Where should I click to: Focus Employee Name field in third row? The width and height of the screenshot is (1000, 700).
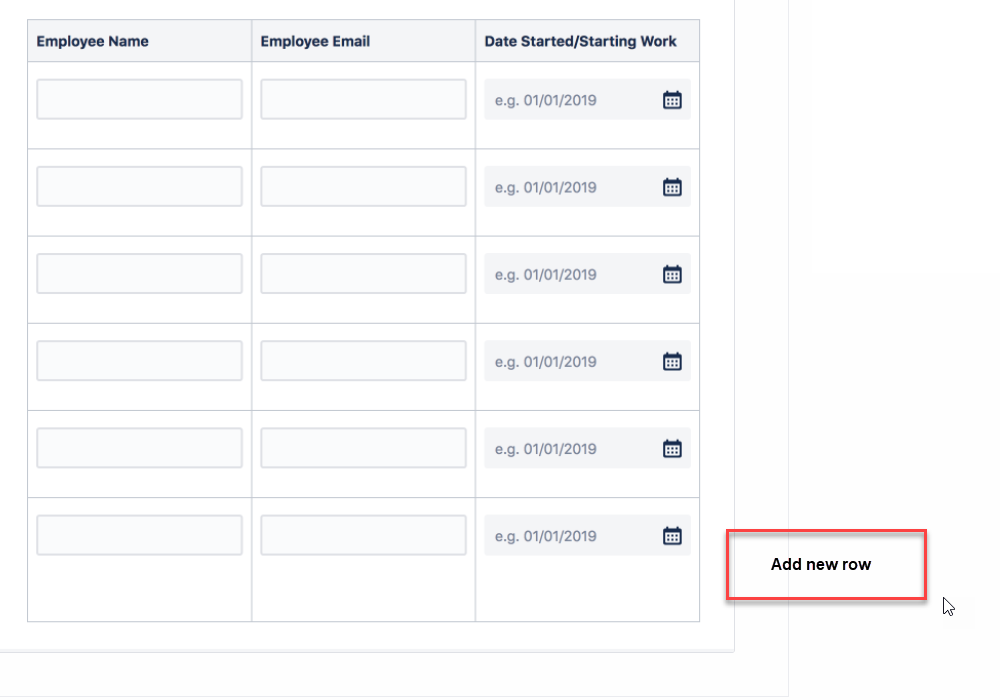(x=139, y=273)
